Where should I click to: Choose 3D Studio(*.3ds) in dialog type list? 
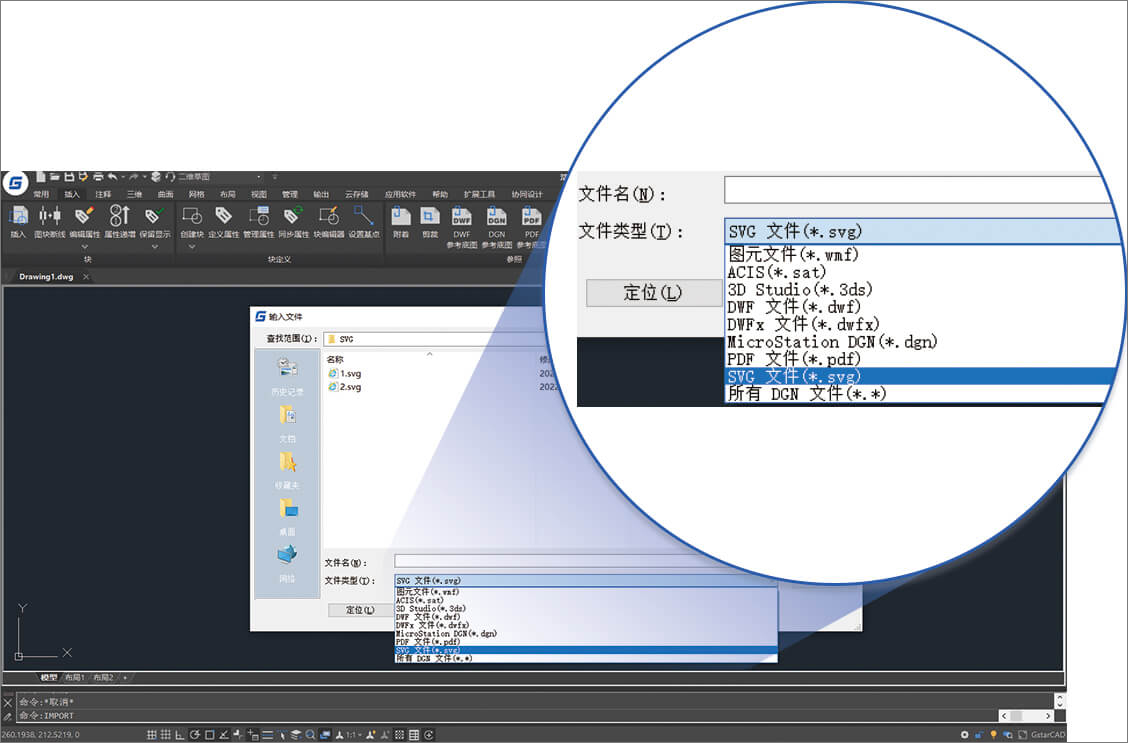(x=586, y=608)
